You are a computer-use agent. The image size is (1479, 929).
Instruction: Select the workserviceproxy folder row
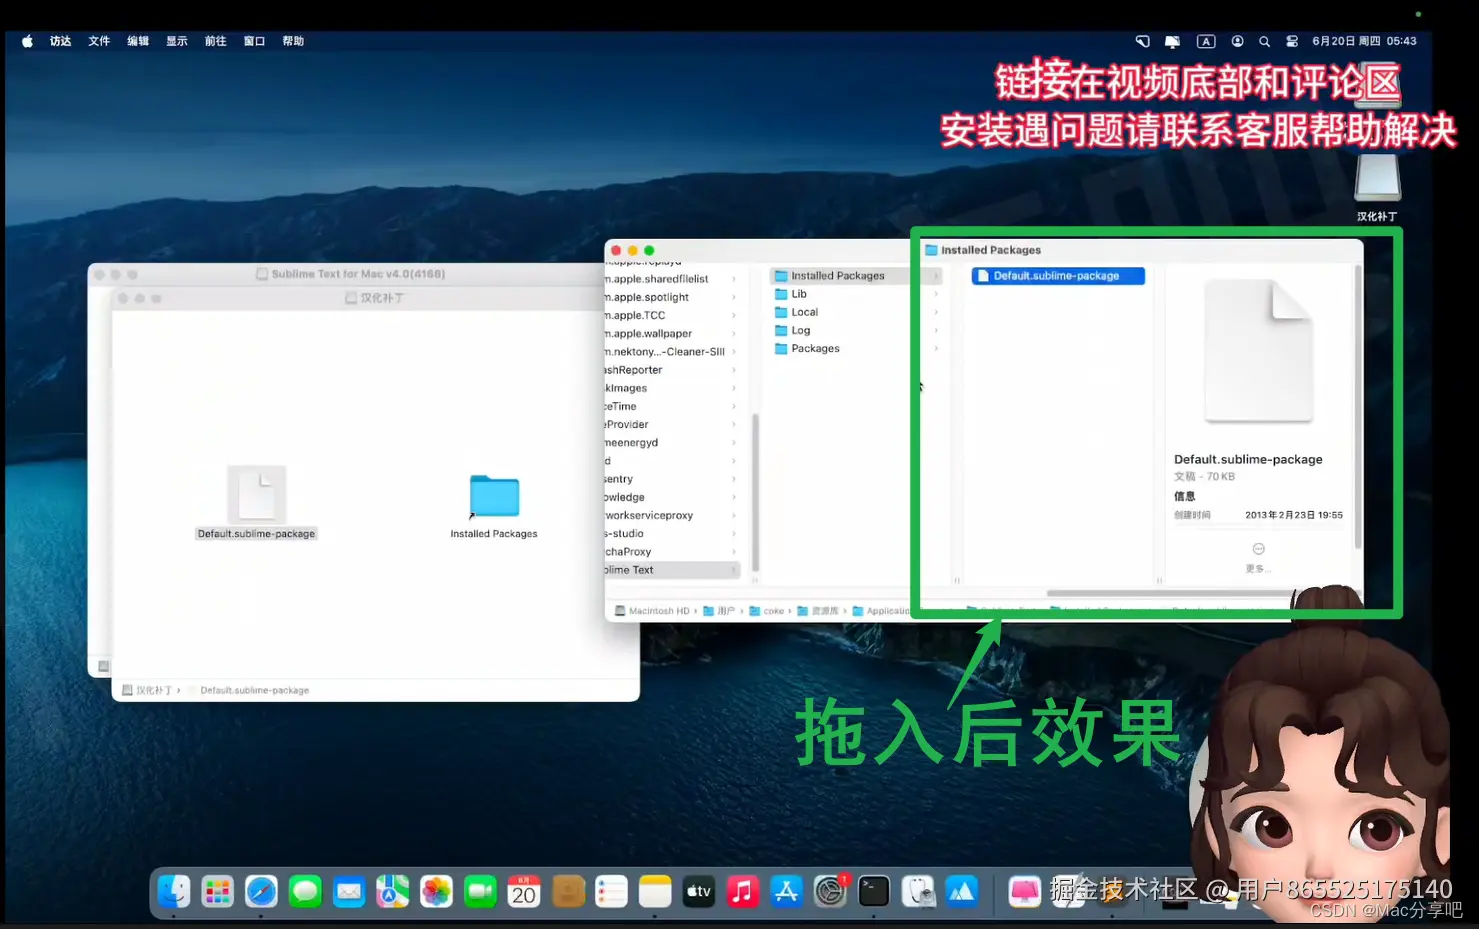[673, 515]
